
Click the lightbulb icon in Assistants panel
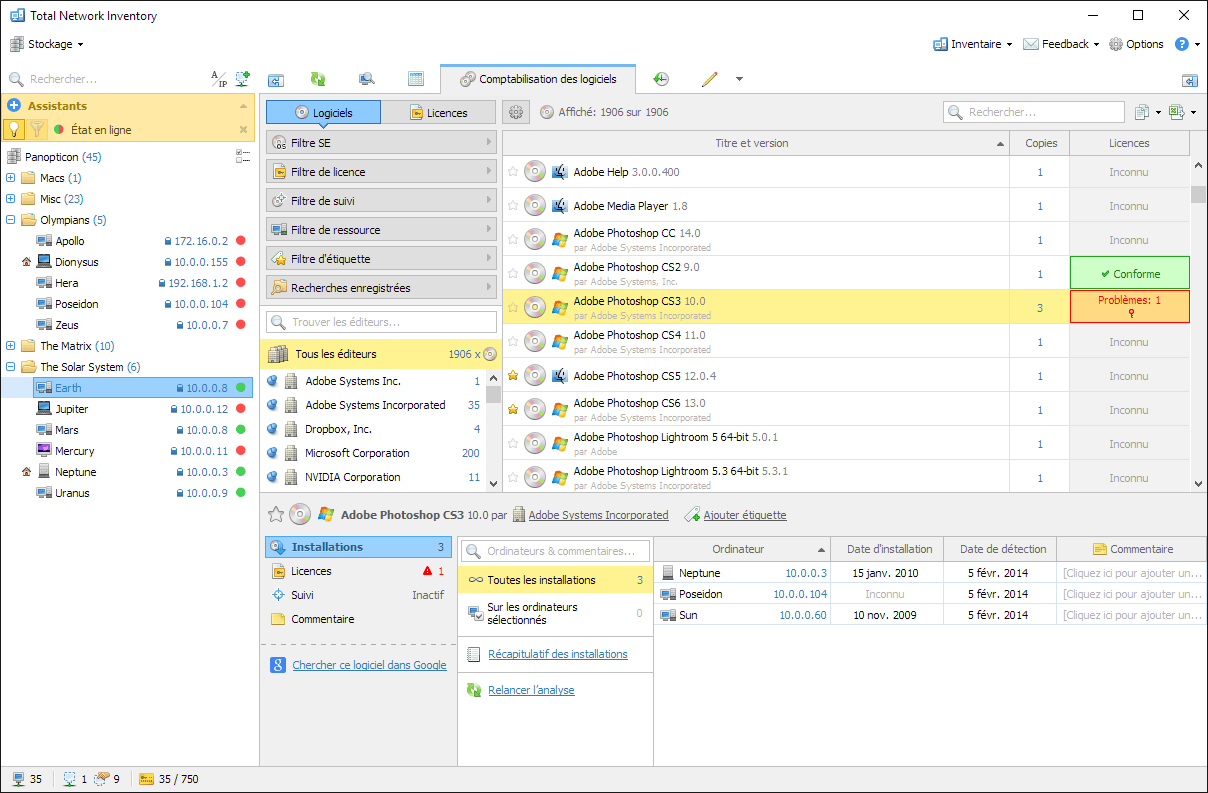(x=15, y=129)
